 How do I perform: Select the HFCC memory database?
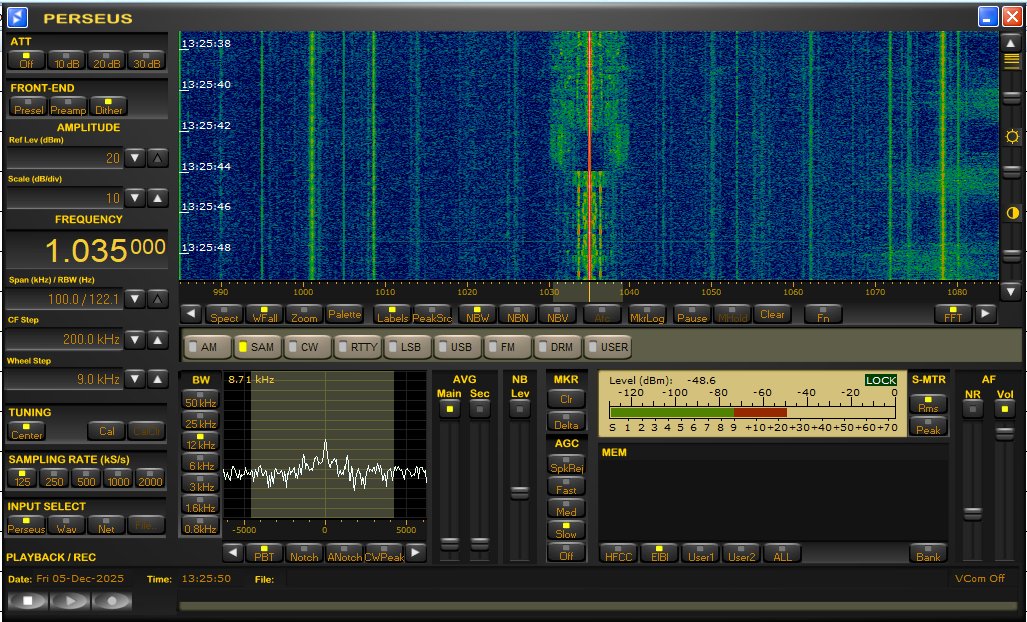[618, 553]
